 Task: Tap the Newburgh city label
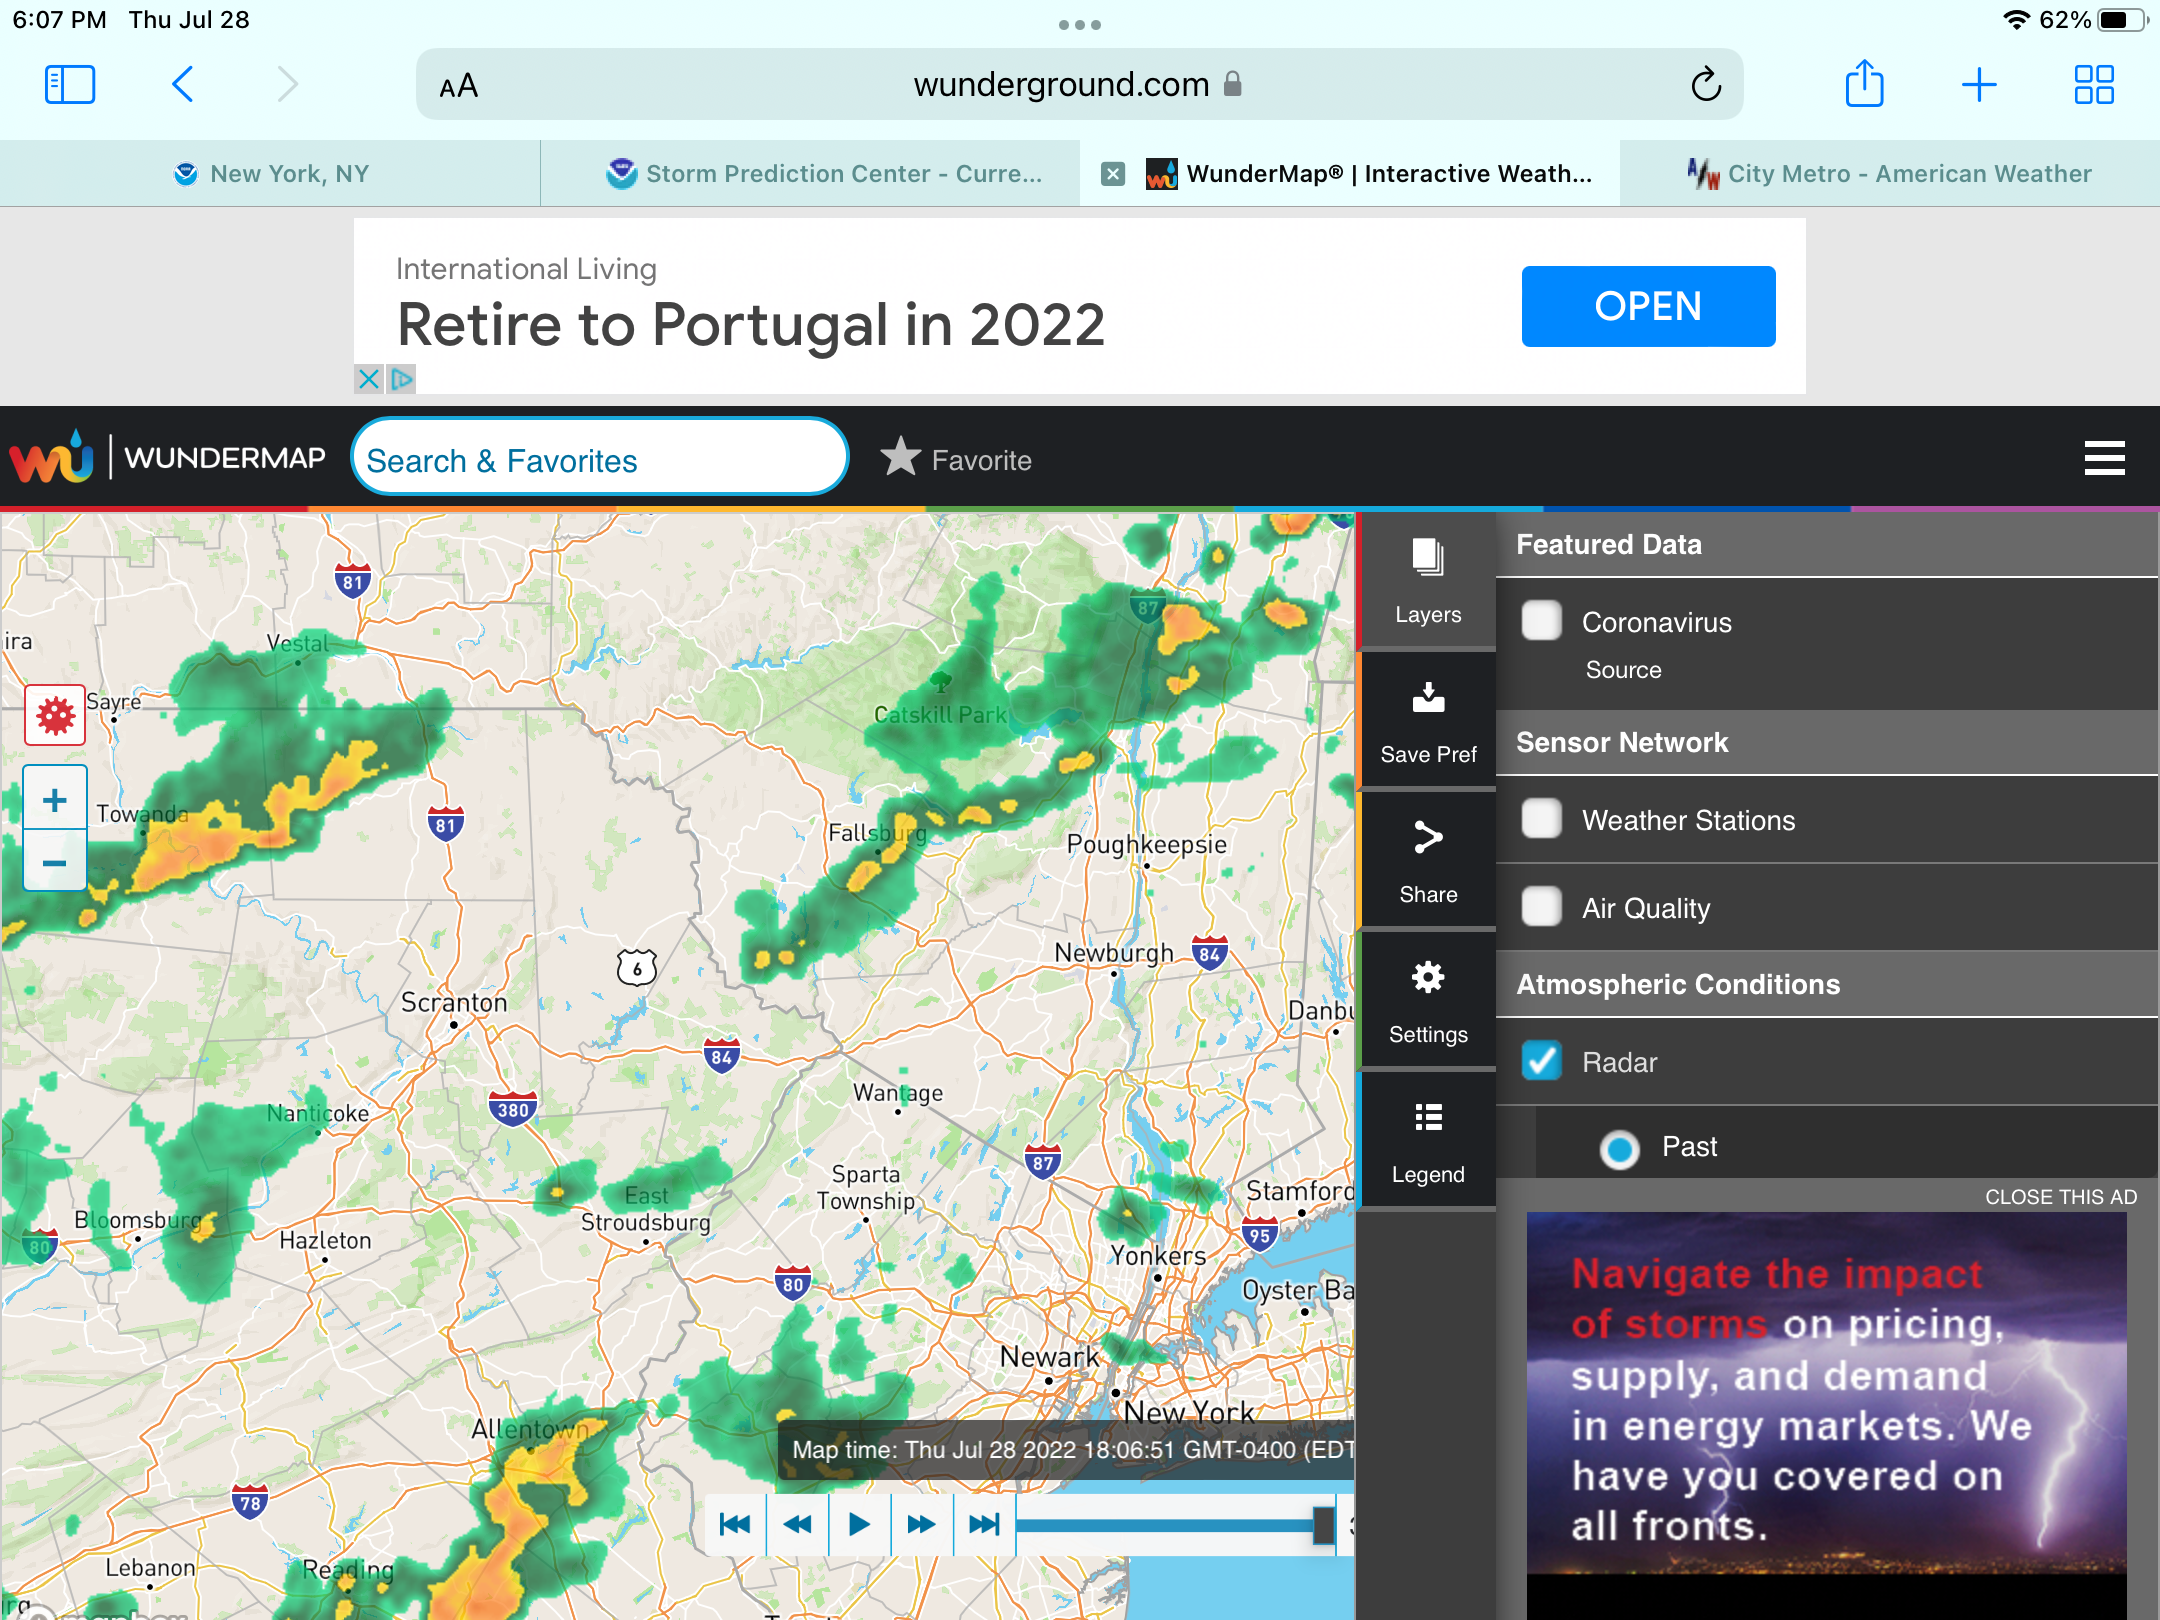click(1113, 953)
